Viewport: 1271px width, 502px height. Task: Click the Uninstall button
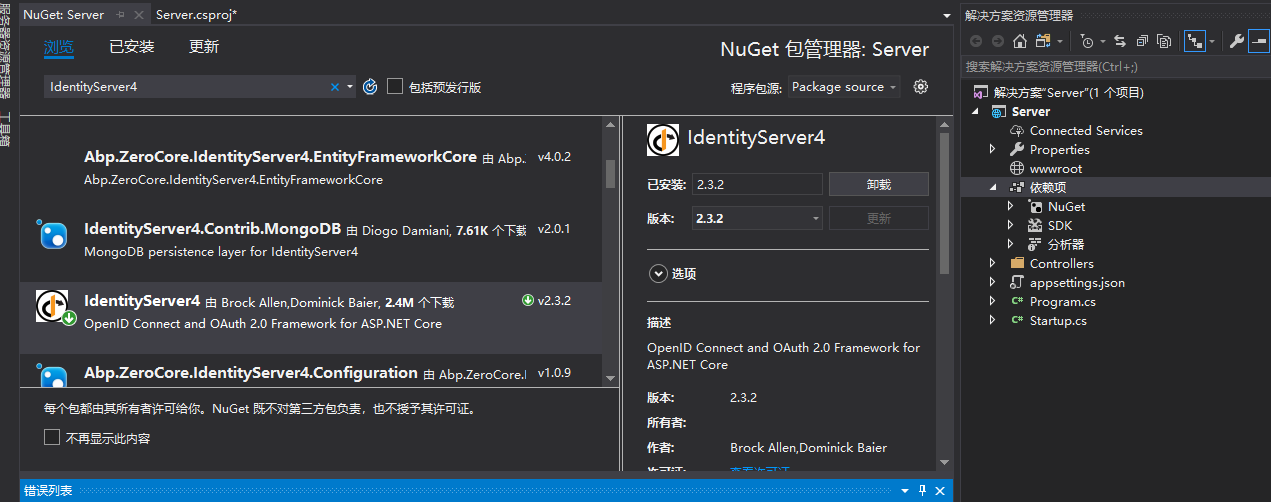coord(879,184)
